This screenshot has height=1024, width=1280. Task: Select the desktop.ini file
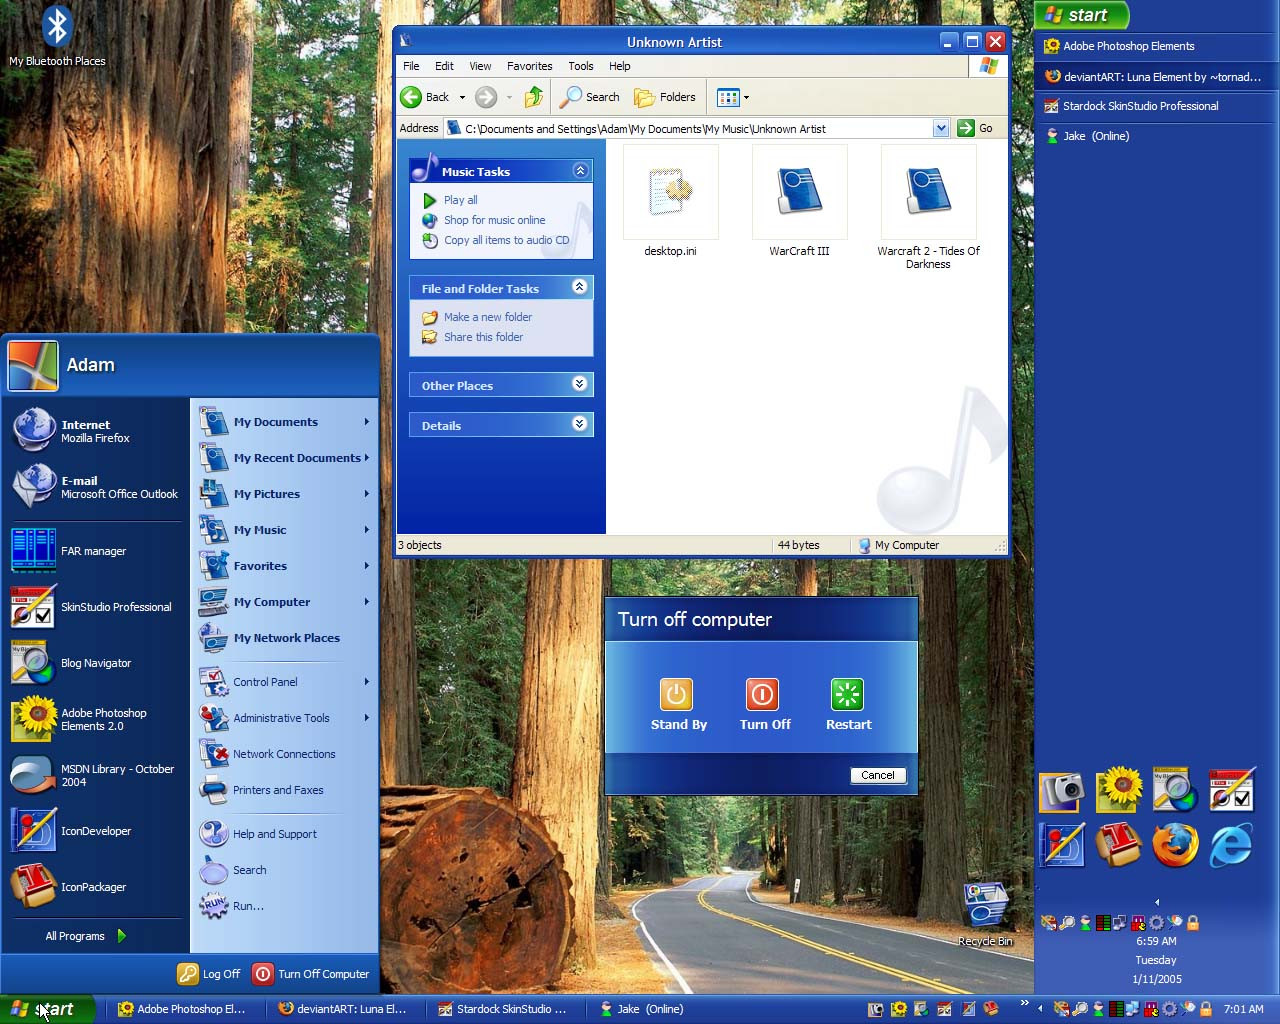point(670,202)
